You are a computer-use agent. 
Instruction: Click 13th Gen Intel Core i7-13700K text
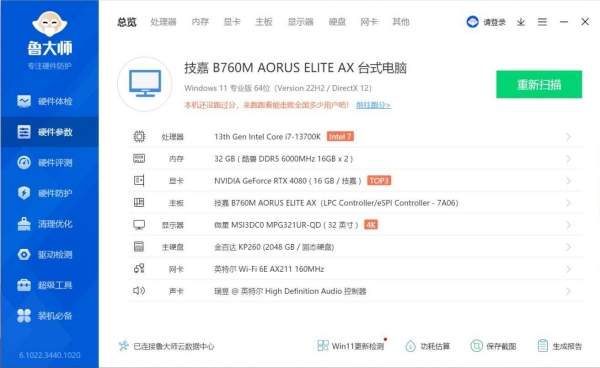tap(267, 137)
